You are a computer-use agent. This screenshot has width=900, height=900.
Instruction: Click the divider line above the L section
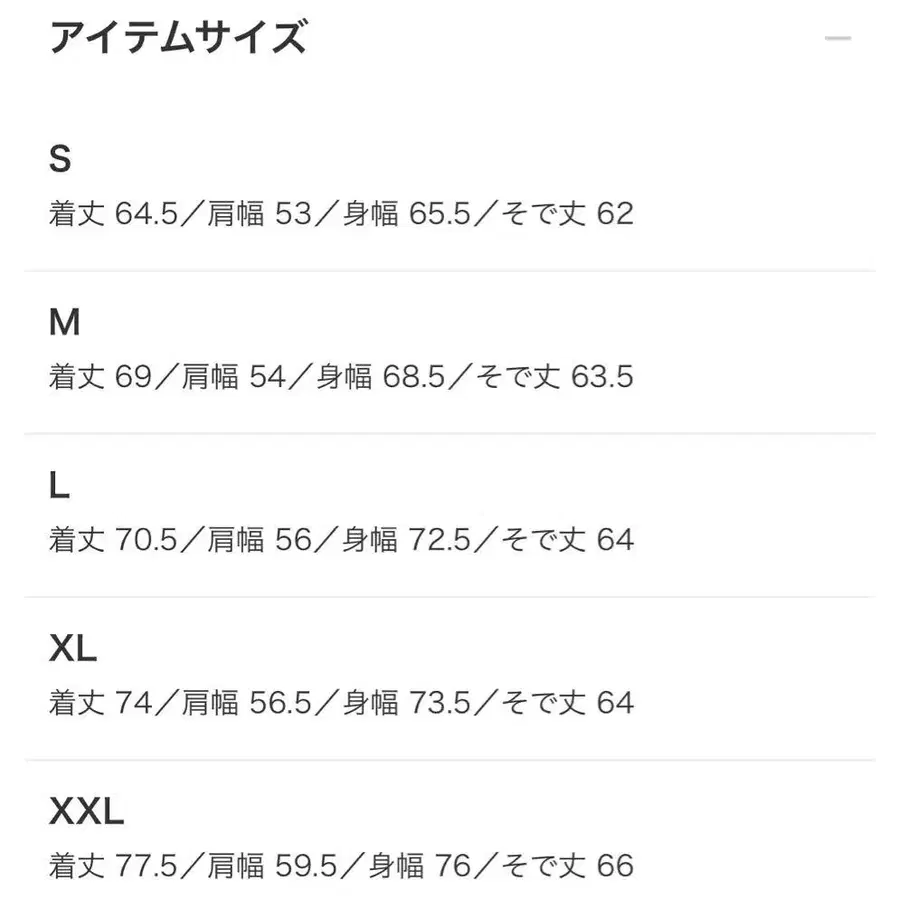point(450,434)
